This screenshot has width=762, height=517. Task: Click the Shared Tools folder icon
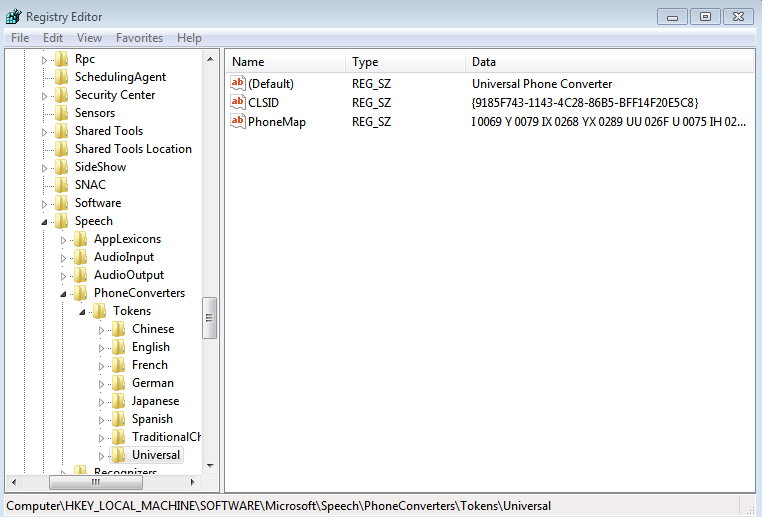[x=62, y=131]
